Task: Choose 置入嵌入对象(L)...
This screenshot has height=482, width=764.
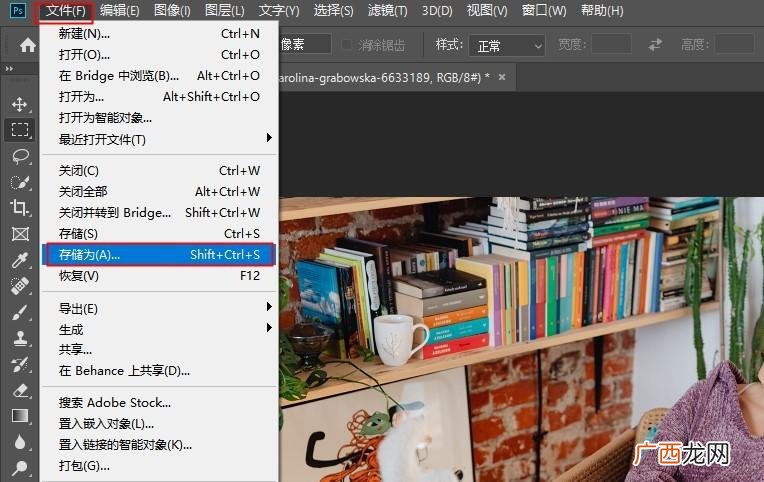Action: 159,424
